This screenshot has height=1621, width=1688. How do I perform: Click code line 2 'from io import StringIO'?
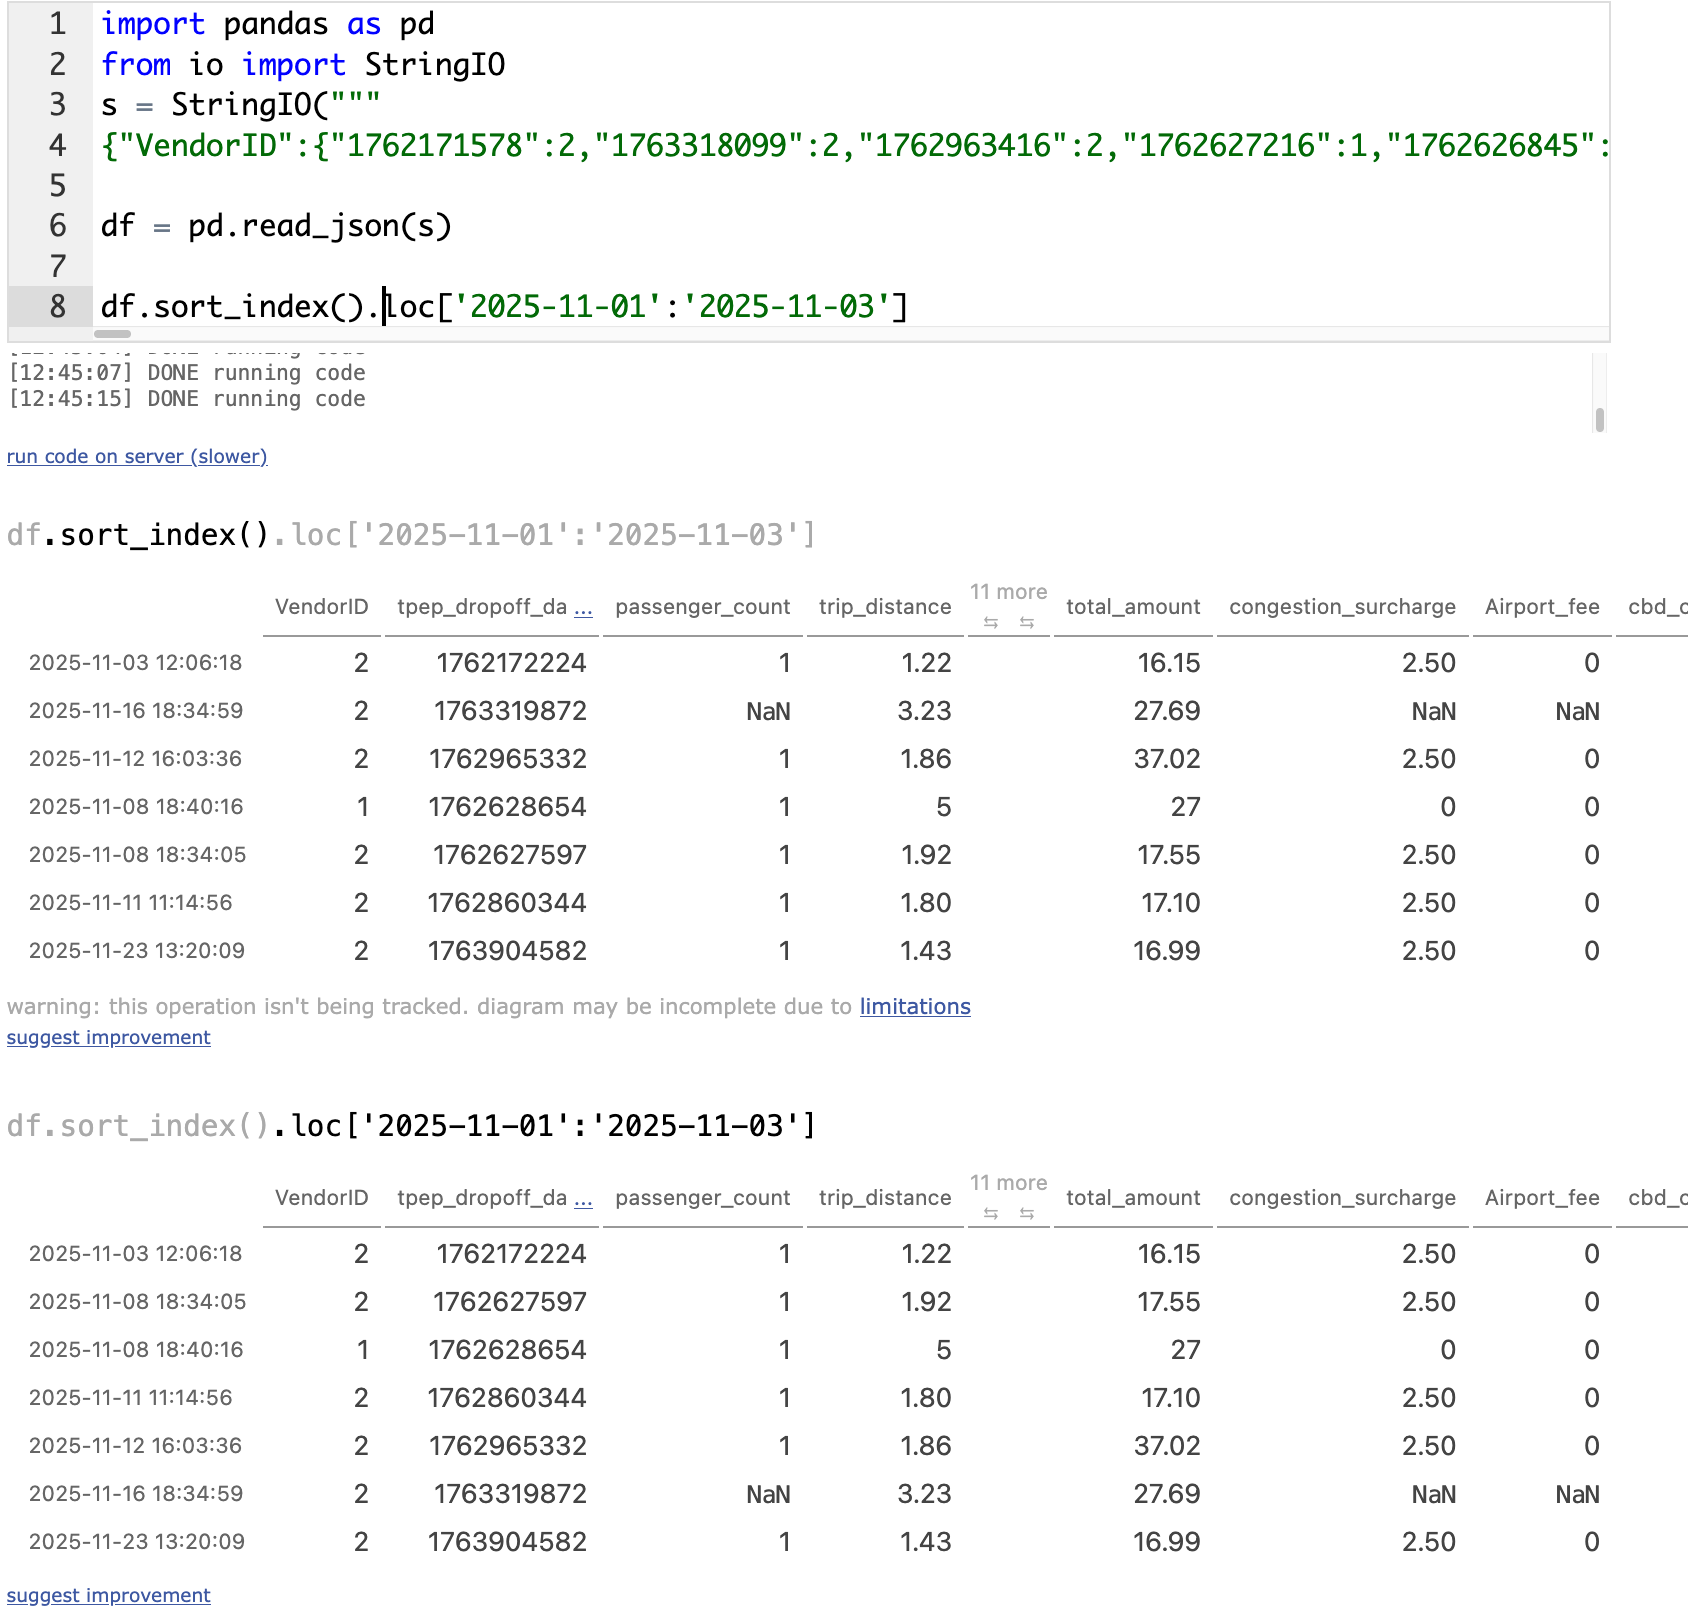(x=303, y=65)
